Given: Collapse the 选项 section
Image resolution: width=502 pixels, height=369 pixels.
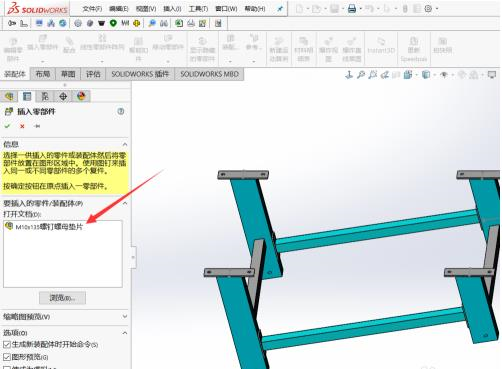Looking at the screenshot, I should click(125, 333).
